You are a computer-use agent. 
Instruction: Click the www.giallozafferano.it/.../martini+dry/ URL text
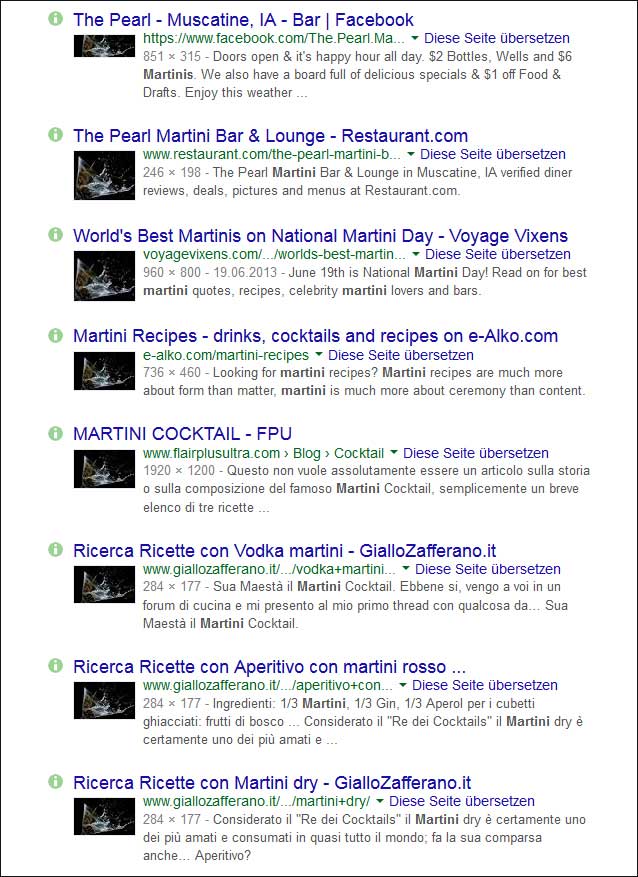tap(257, 801)
